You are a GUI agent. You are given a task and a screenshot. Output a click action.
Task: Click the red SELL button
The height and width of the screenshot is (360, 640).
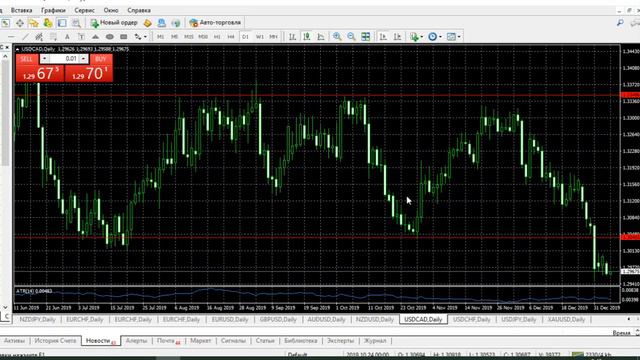(40, 68)
